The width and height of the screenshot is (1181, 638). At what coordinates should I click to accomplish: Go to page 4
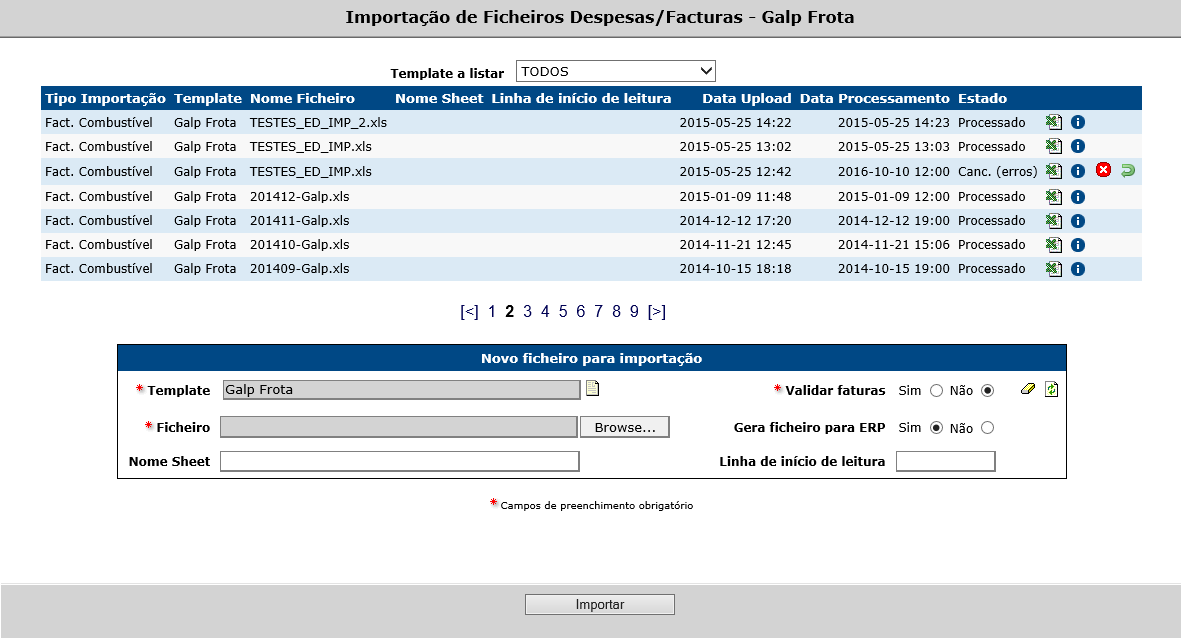[x=545, y=312]
